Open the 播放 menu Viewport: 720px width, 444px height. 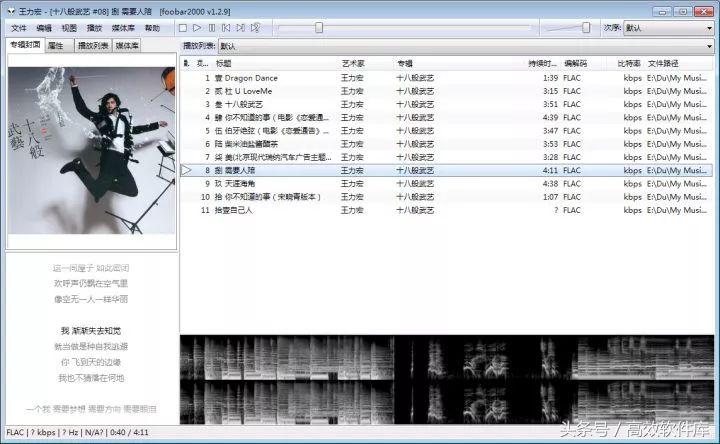[x=94, y=28]
